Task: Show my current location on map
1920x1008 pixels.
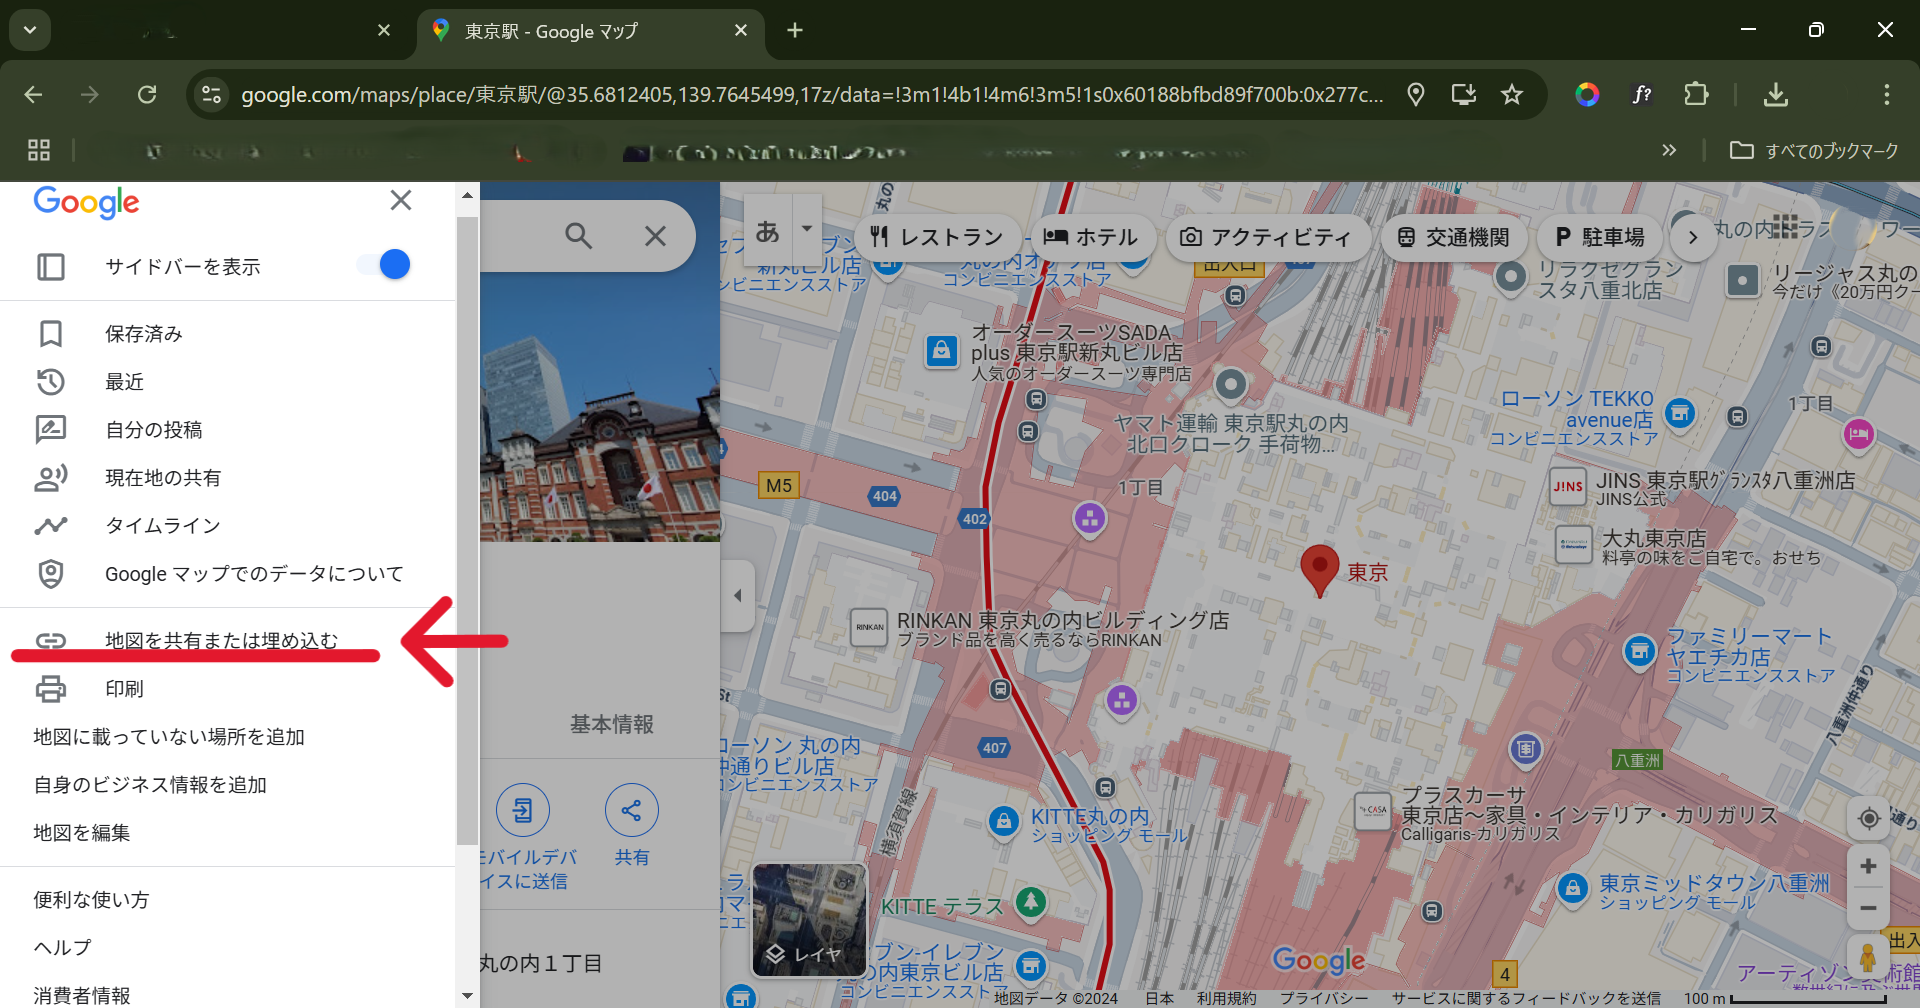Action: [1868, 819]
